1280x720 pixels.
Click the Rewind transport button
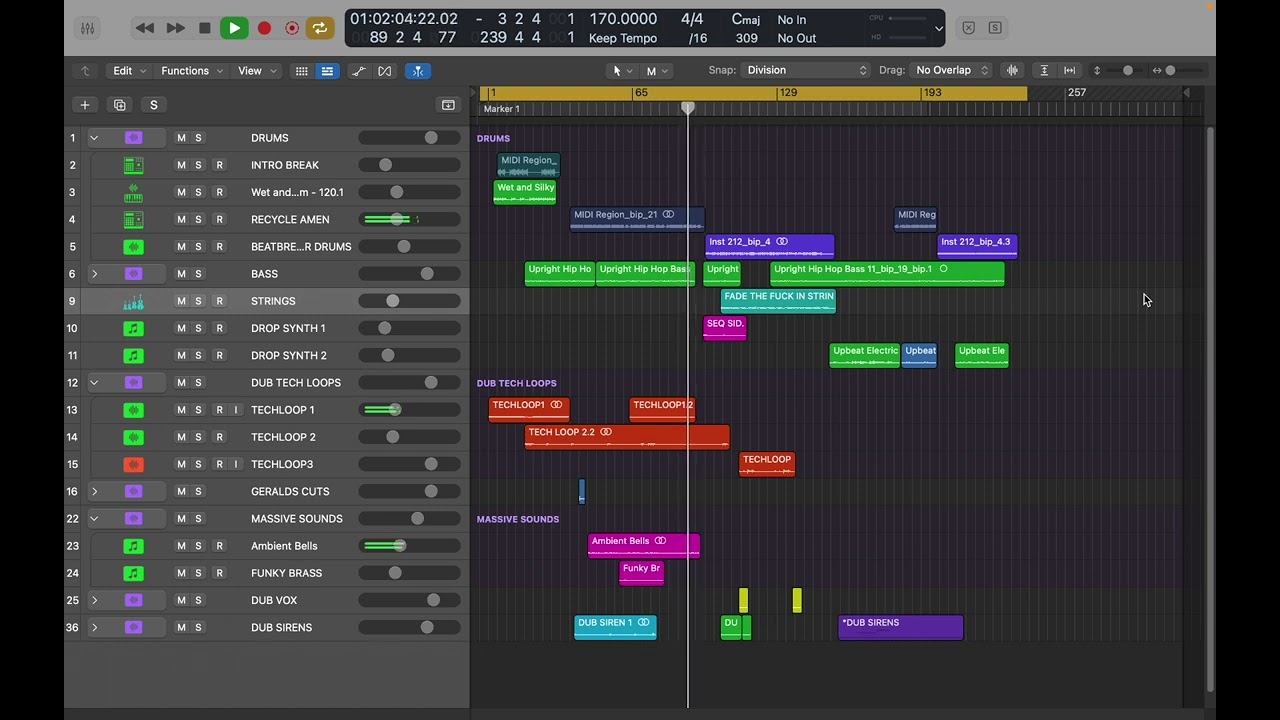coord(145,28)
